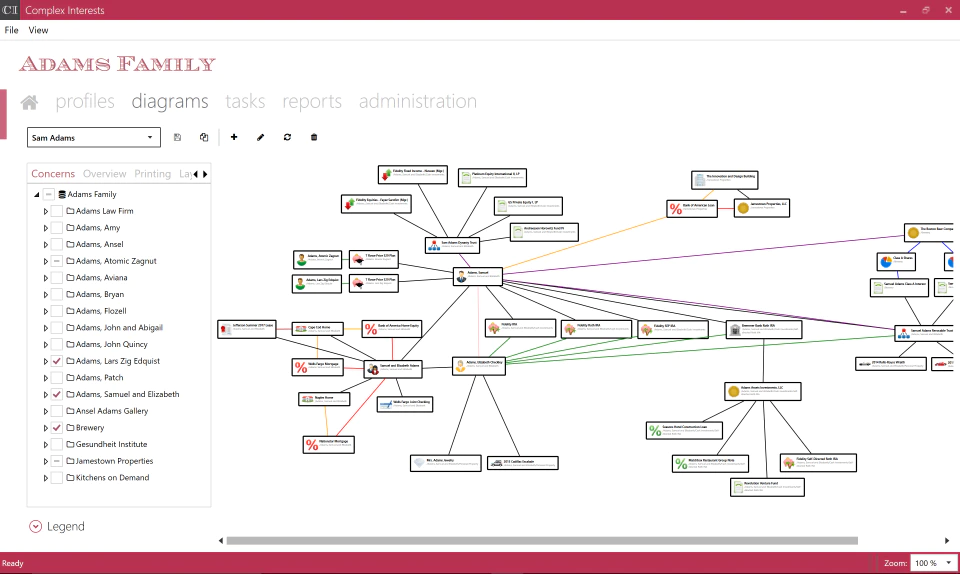
Task: Select the Wells Fargo Mortgage node
Action: [317, 367]
